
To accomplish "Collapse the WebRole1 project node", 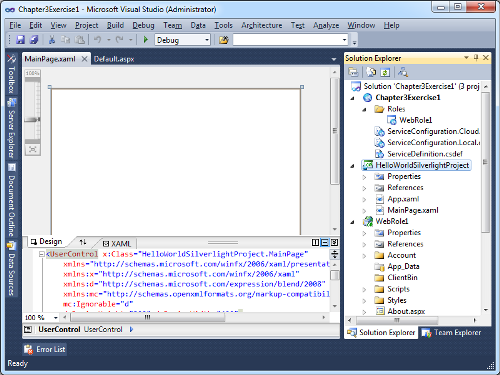I will pos(352,222).
